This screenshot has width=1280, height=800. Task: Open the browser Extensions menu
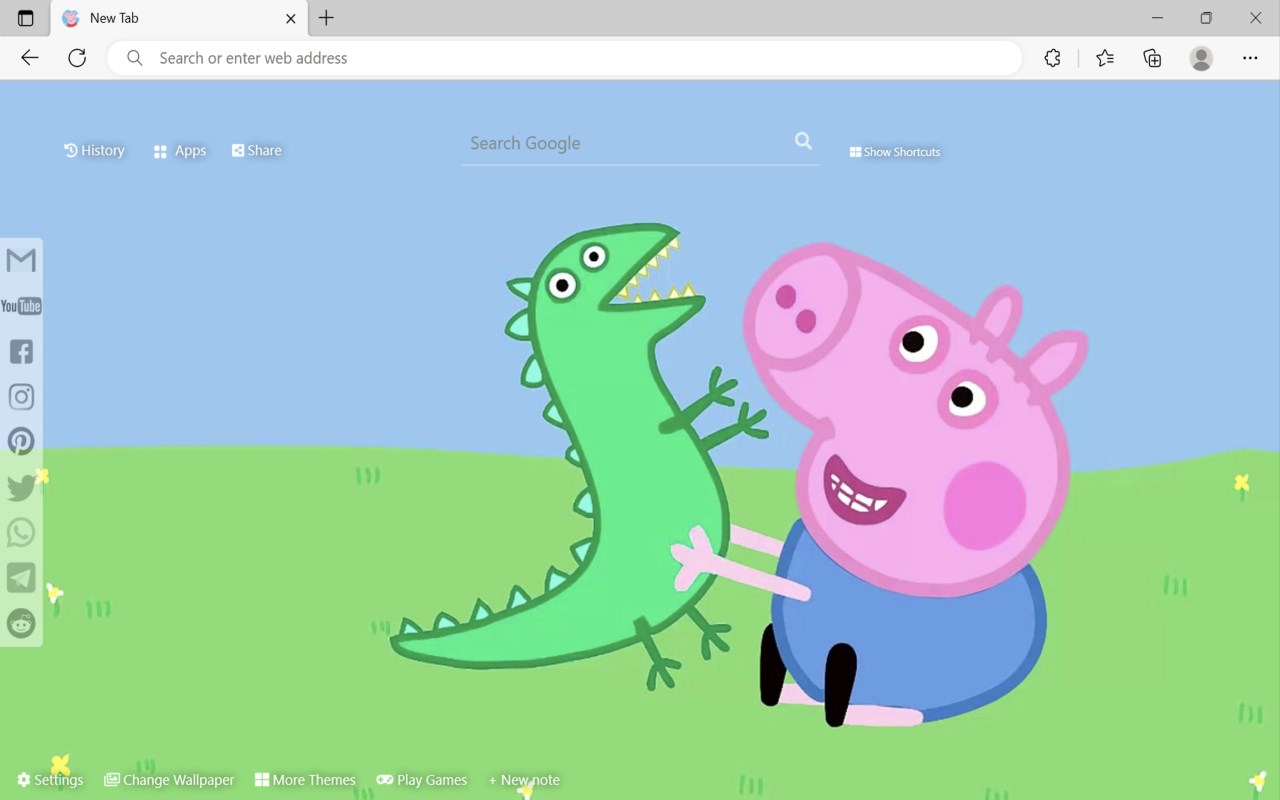[1052, 58]
